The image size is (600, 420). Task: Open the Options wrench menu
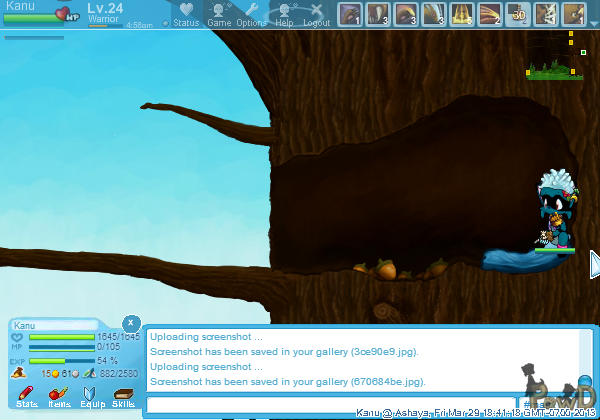click(x=251, y=15)
